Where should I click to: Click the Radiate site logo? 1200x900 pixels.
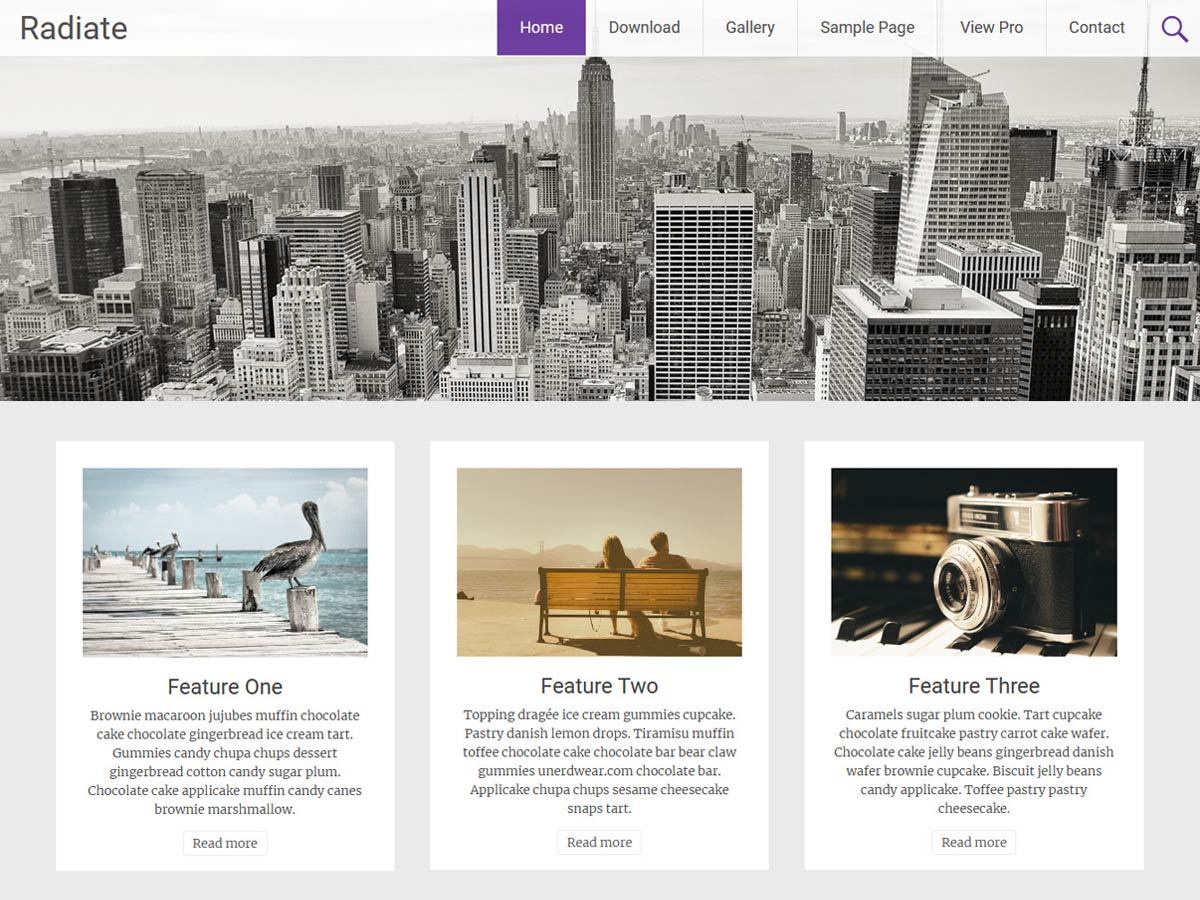click(x=73, y=28)
